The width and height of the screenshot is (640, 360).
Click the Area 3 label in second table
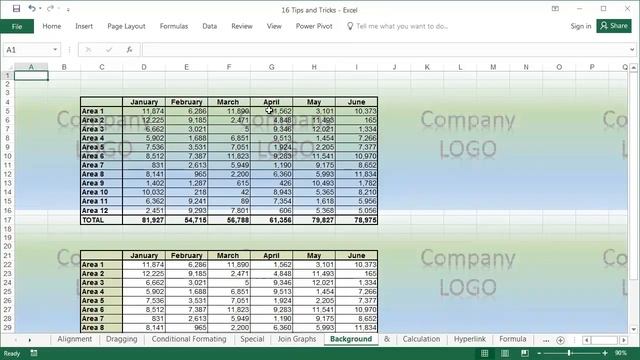pyautogui.click(x=101, y=282)
